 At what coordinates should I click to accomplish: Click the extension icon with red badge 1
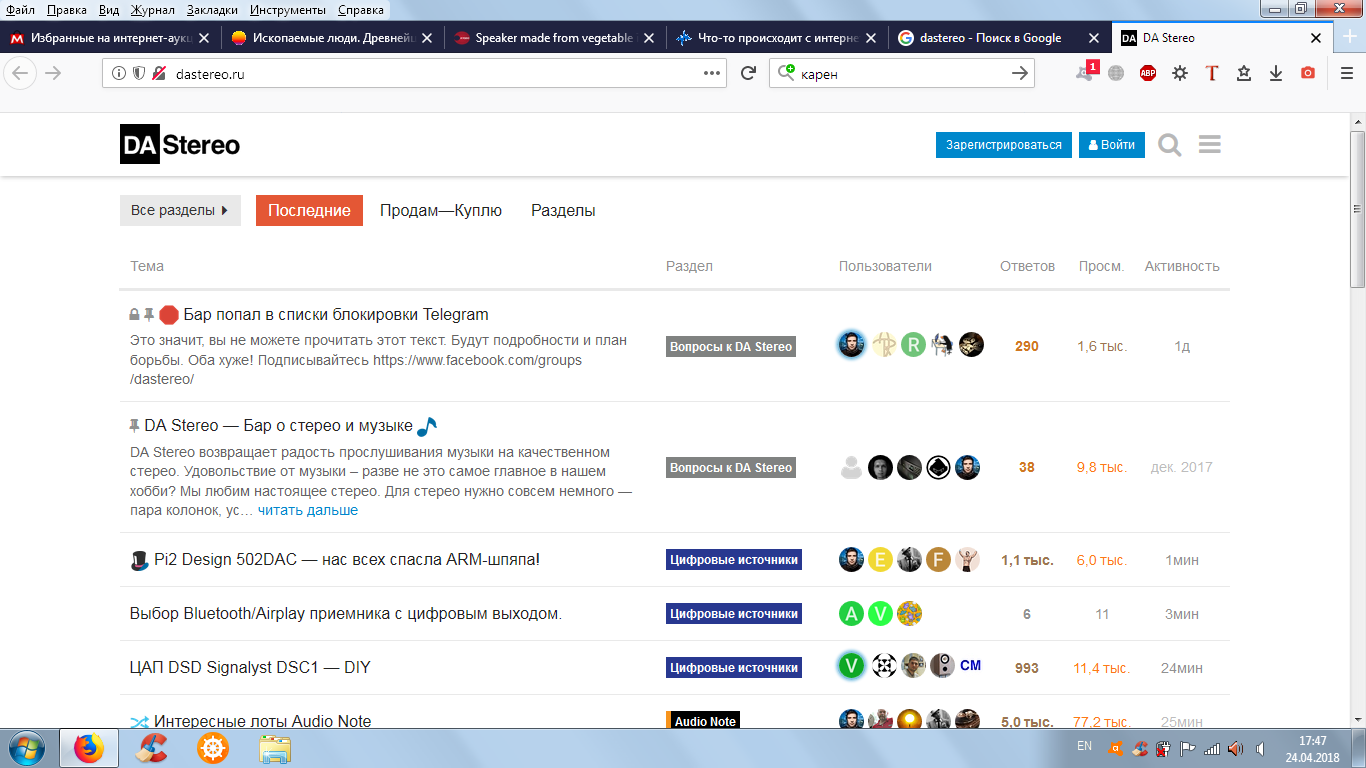(1085, 72)
